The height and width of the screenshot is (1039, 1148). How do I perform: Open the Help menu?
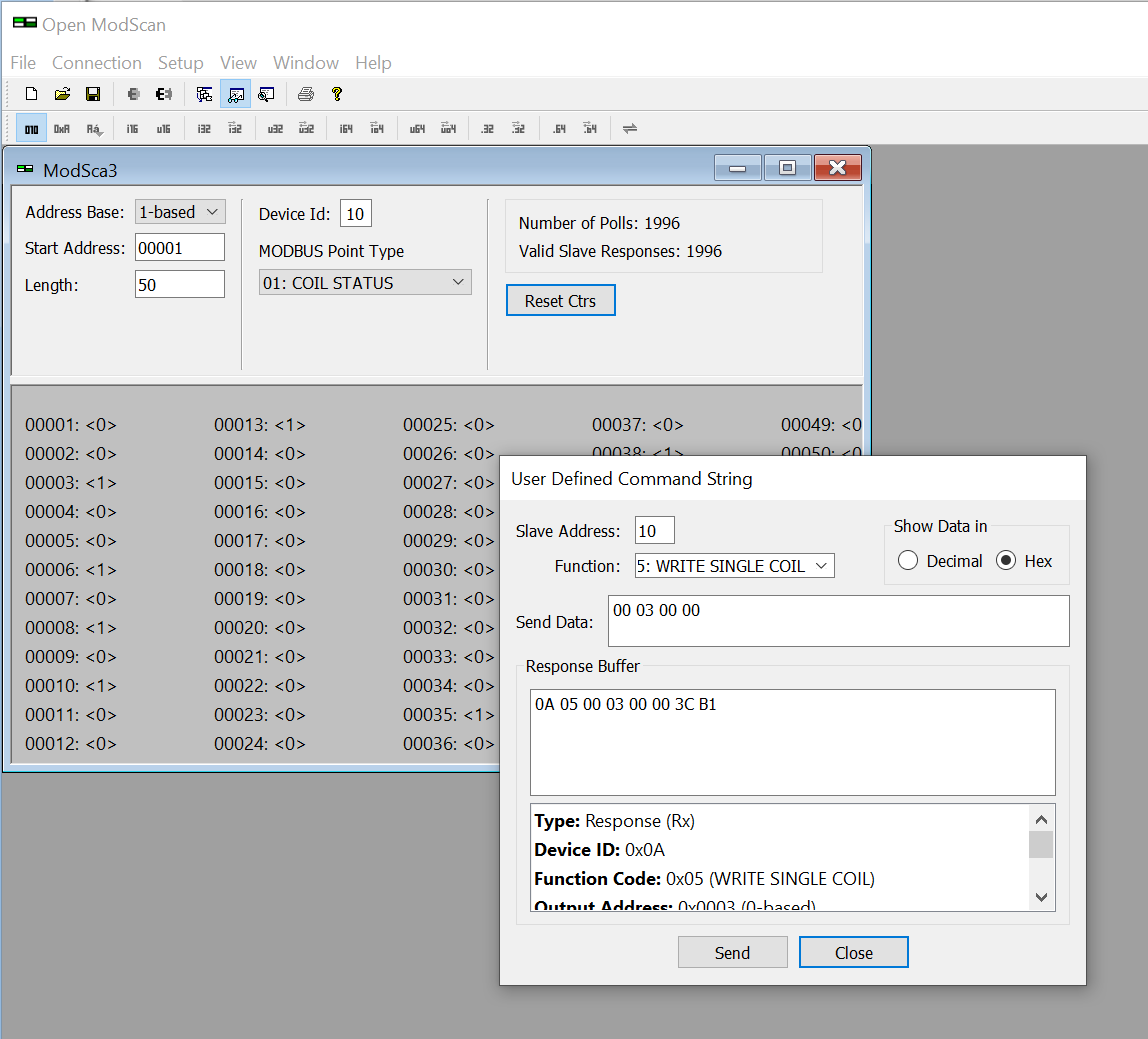373,63
